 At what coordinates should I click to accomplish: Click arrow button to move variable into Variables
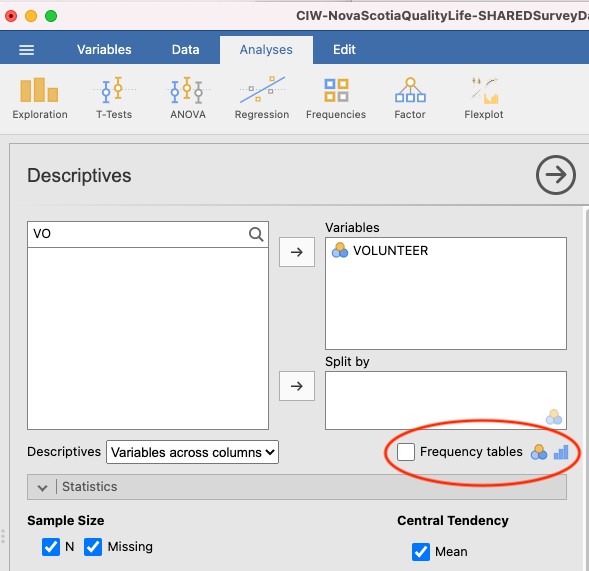pos(297,252)
